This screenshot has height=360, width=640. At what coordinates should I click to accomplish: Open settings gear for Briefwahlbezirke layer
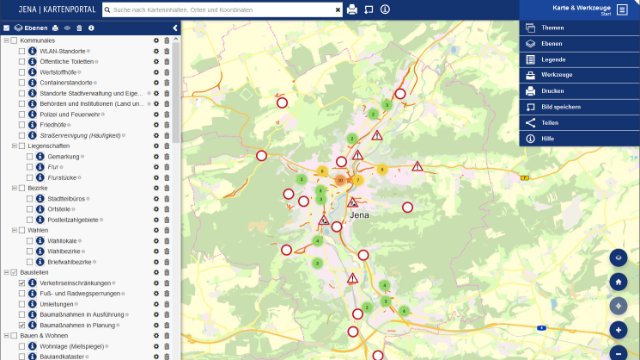pyautogui.click(x=156, y=262)
